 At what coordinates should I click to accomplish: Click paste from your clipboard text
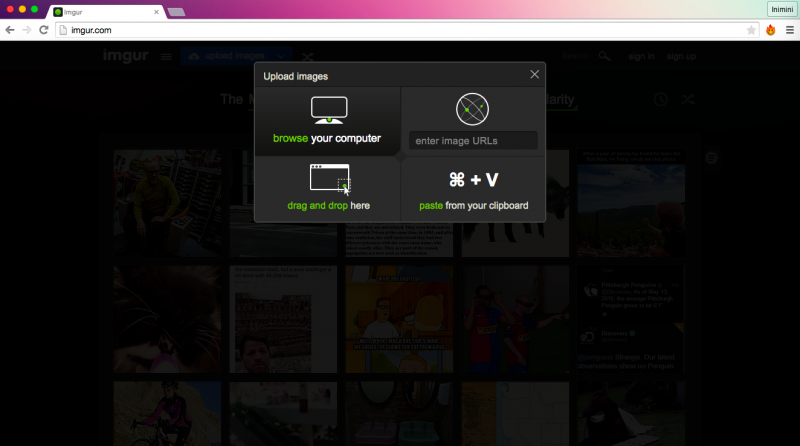point(473,206)
